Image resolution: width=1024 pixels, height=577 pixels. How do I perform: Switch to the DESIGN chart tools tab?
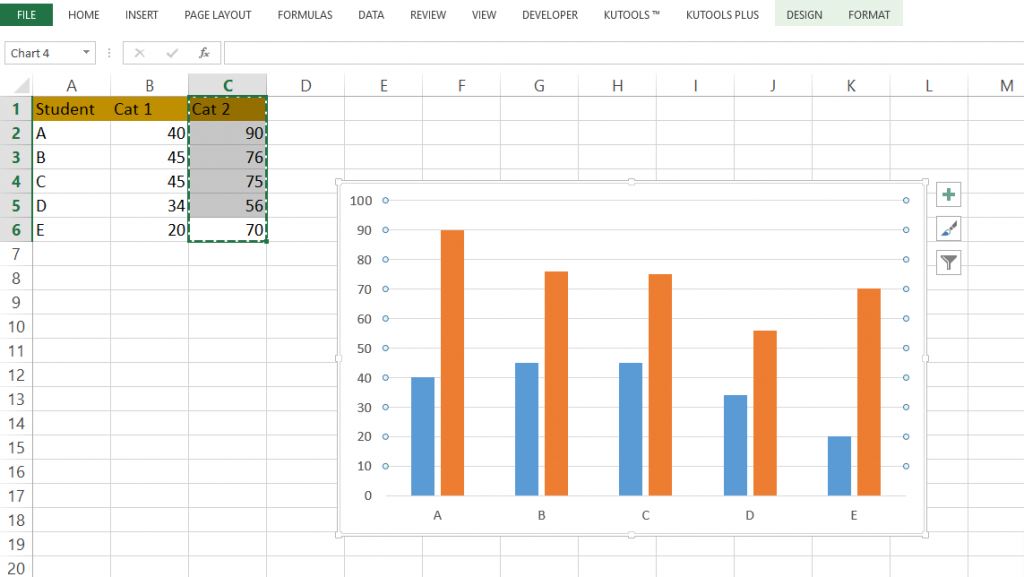804,15
